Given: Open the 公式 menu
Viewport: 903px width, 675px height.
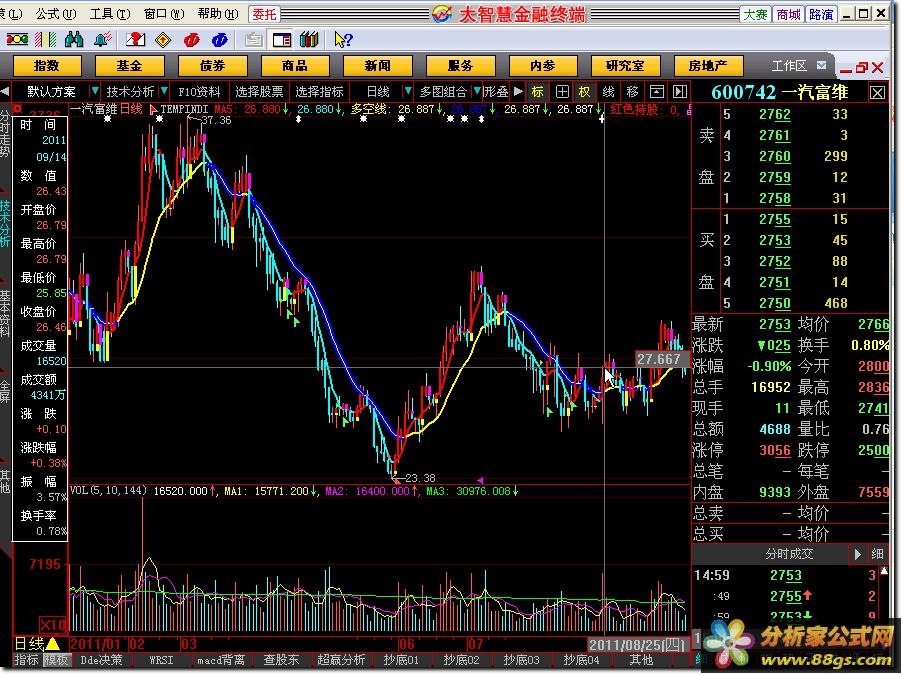Looking at the screenshot, I should coord(55,14).
